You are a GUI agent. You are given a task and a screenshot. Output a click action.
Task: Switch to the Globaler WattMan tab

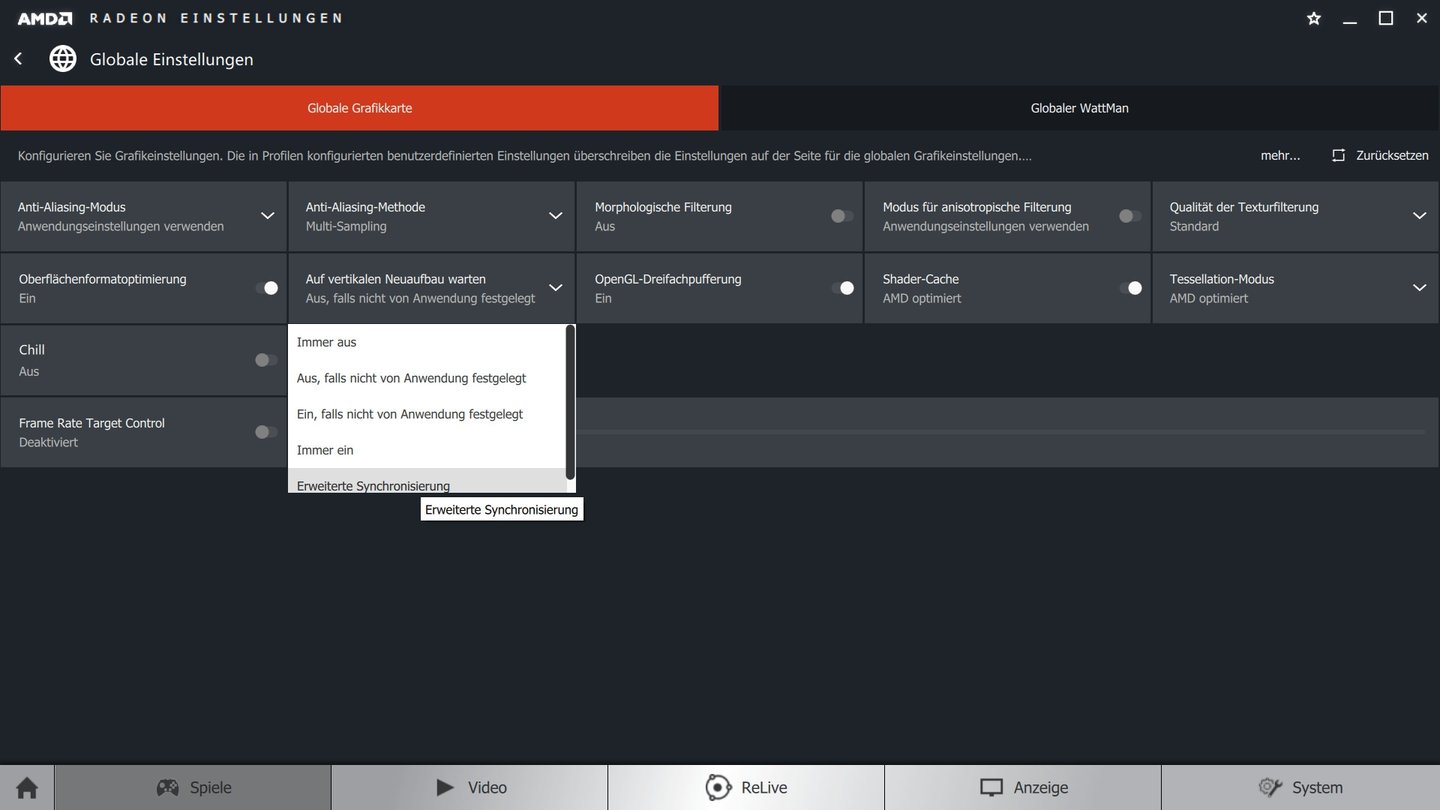pyautogui.click(x=1079, y=107)
